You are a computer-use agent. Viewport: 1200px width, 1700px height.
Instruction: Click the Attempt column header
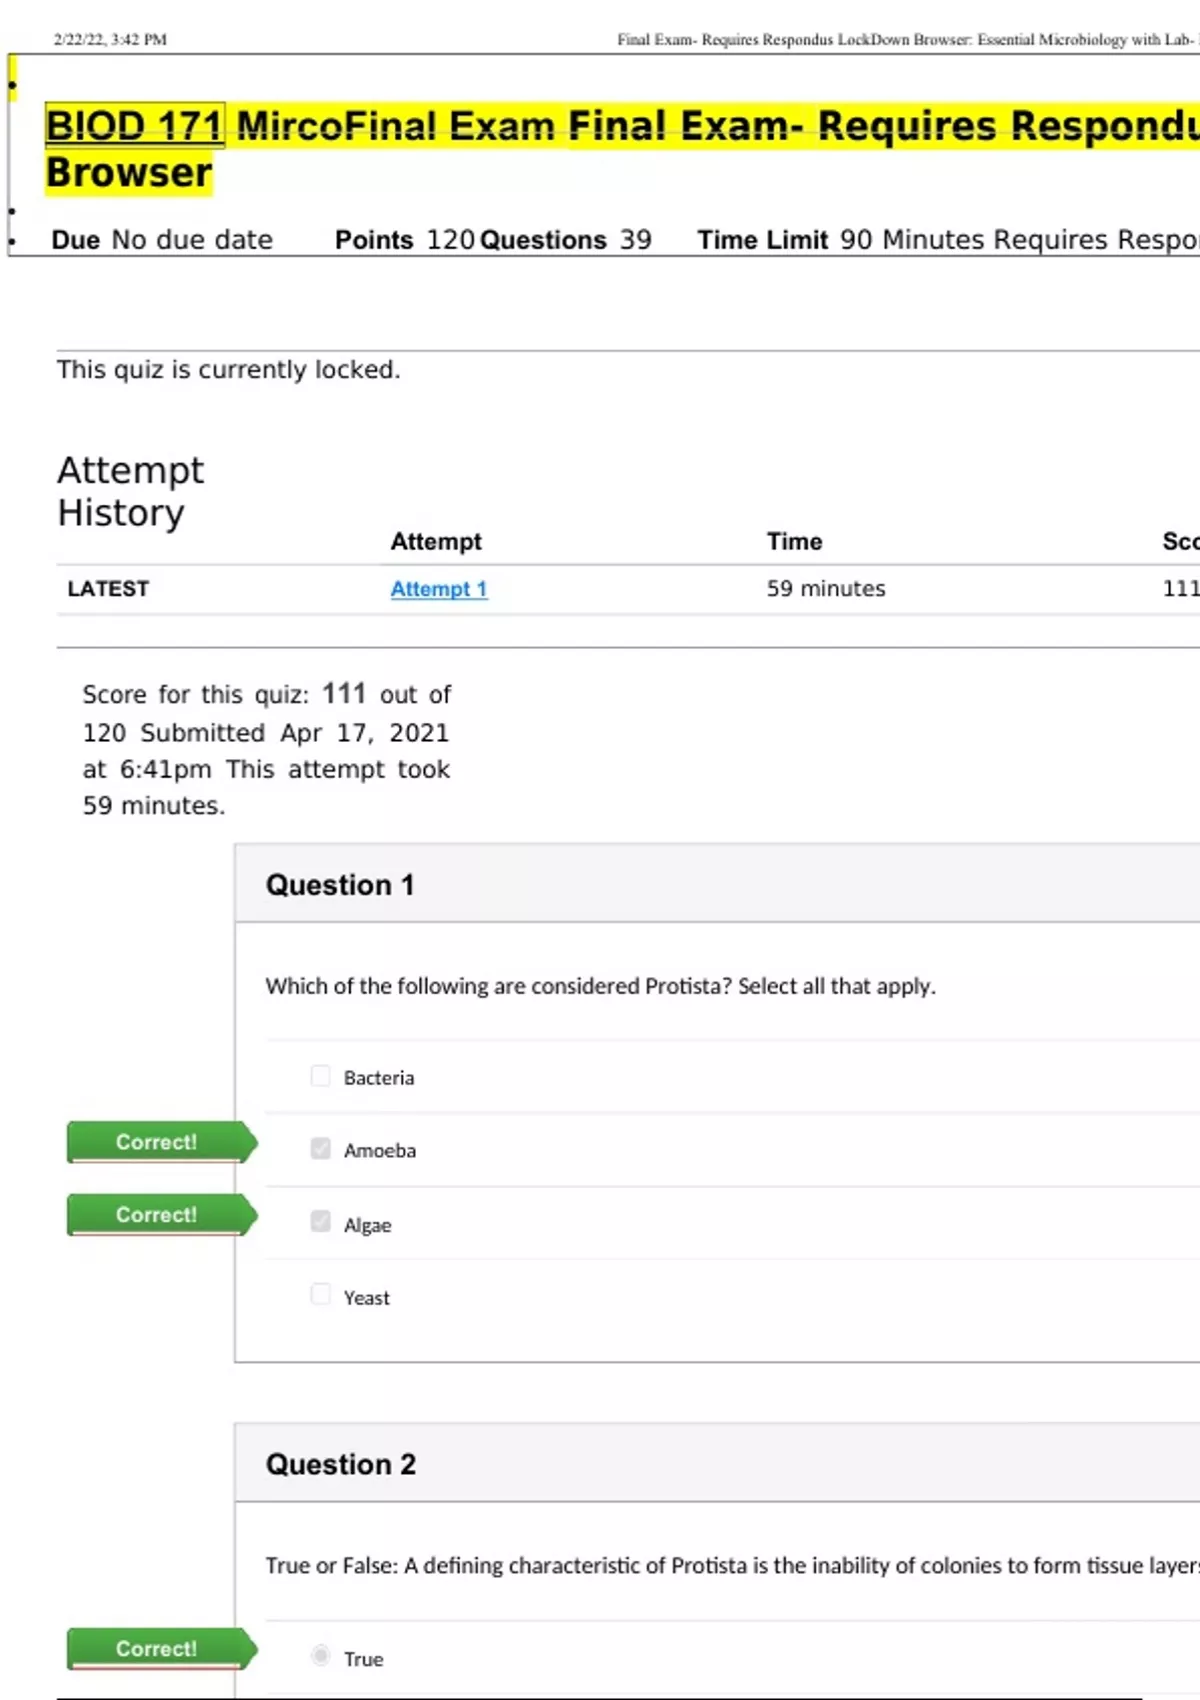pyautogui.click(x=435, y=542)
